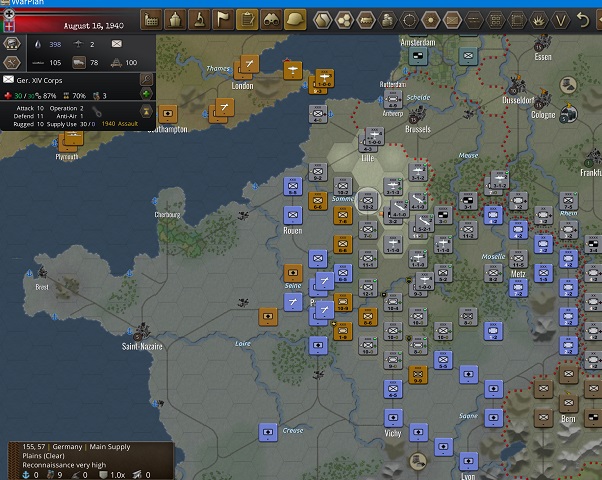The width and height of the screenshot is (602, 480).
Task: Select the gray bomber unit at Lille
Action: coord(375,136)
